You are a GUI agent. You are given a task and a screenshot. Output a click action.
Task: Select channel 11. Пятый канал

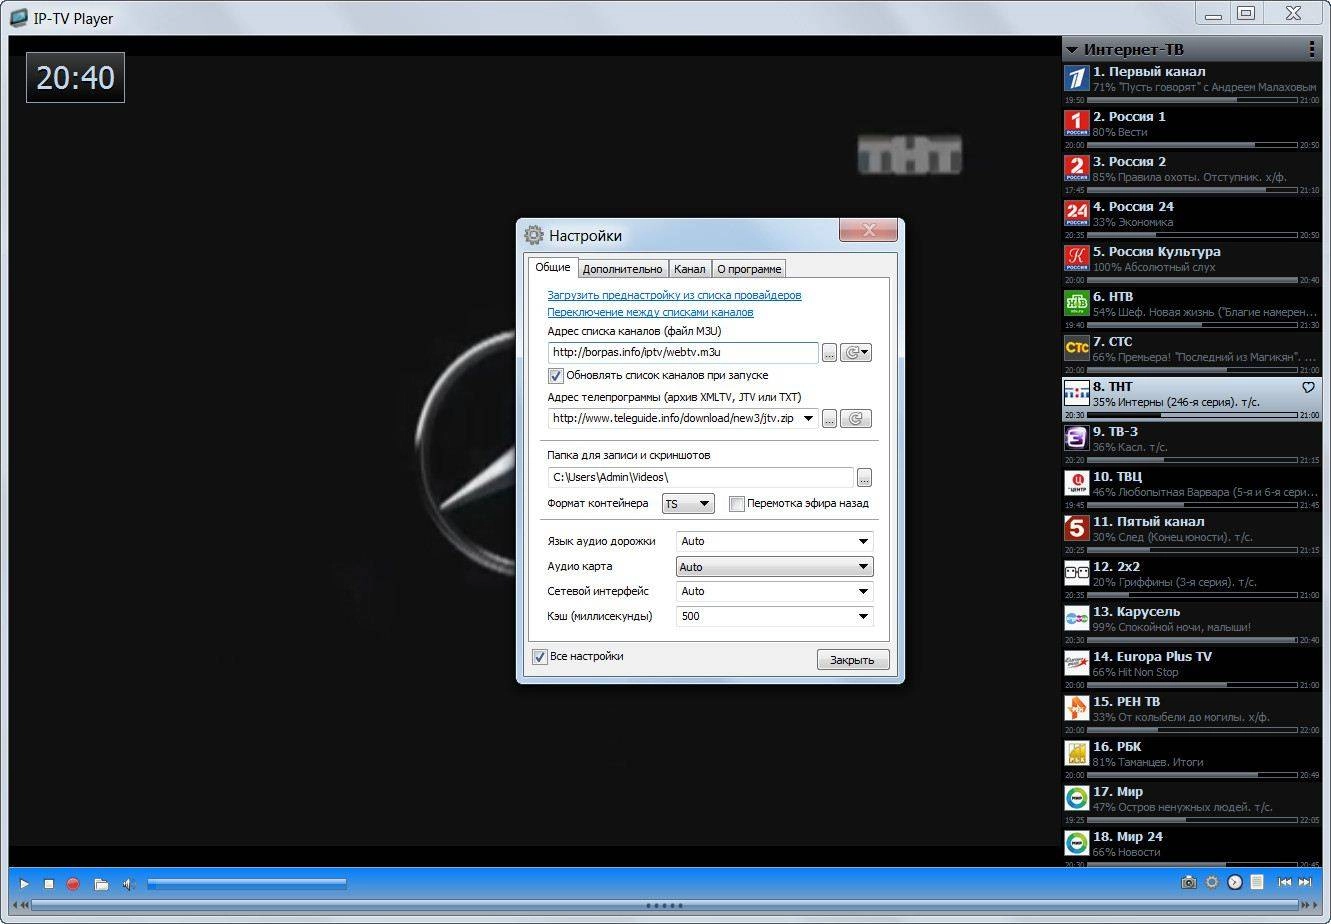coord(1192,535)
